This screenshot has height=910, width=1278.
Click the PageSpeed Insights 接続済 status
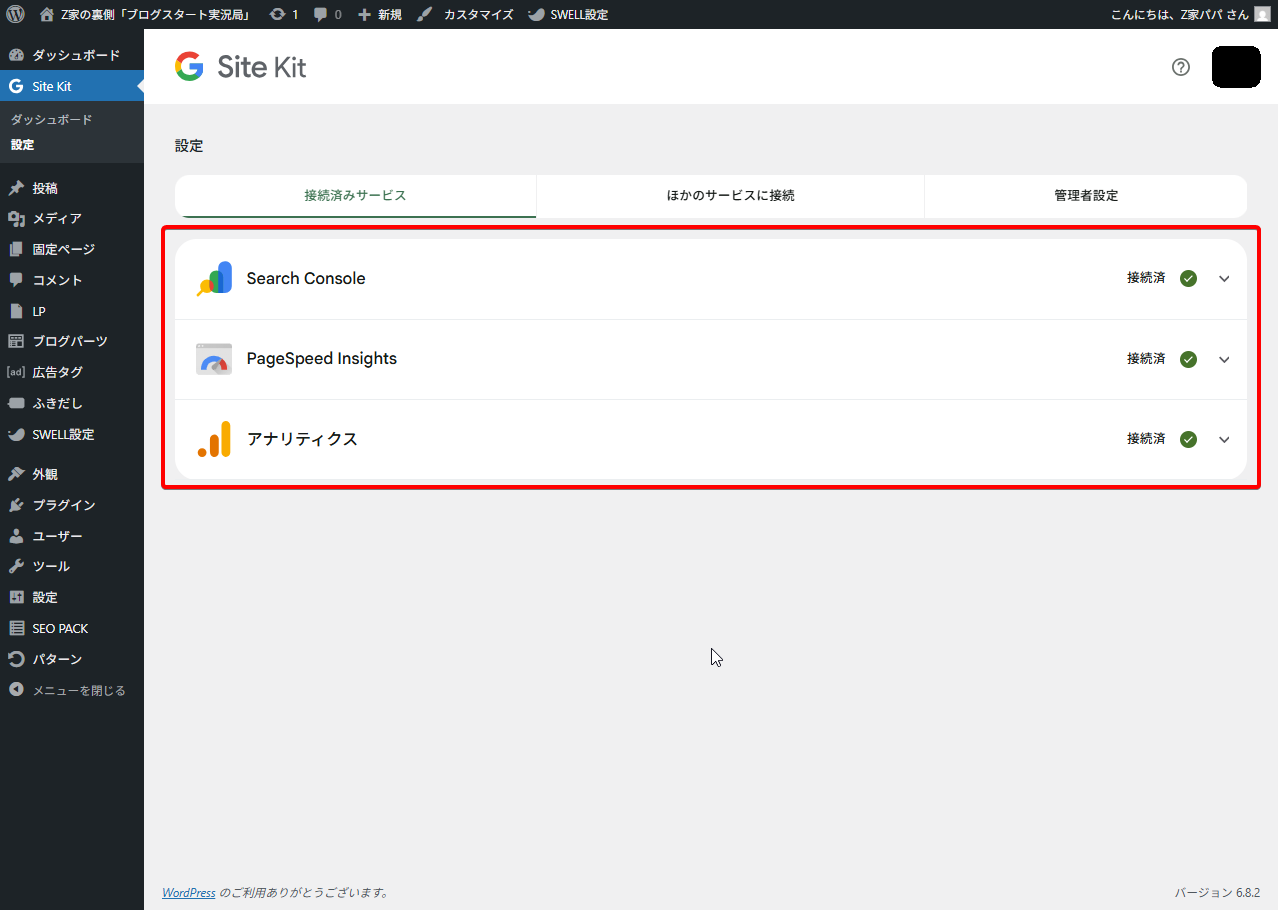click(x=1146, y=359)
